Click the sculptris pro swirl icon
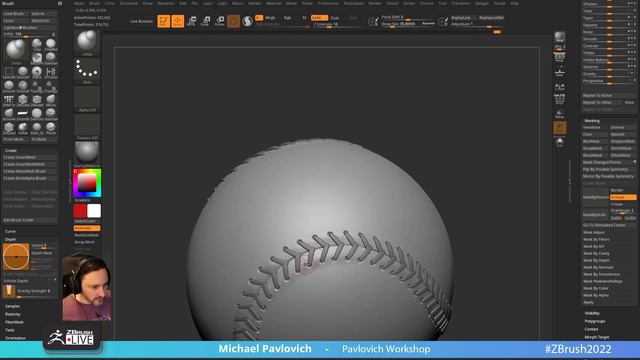640x360 pixels. [x=247, y=21]
